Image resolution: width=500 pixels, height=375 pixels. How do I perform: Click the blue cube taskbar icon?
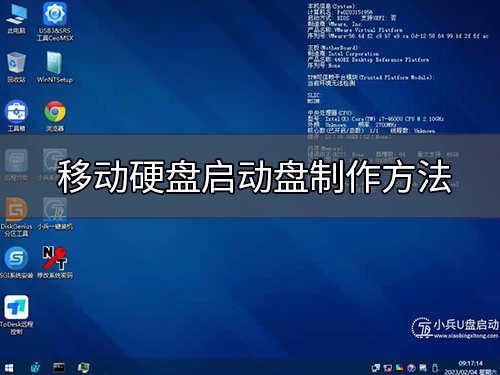tap(35, 368)
